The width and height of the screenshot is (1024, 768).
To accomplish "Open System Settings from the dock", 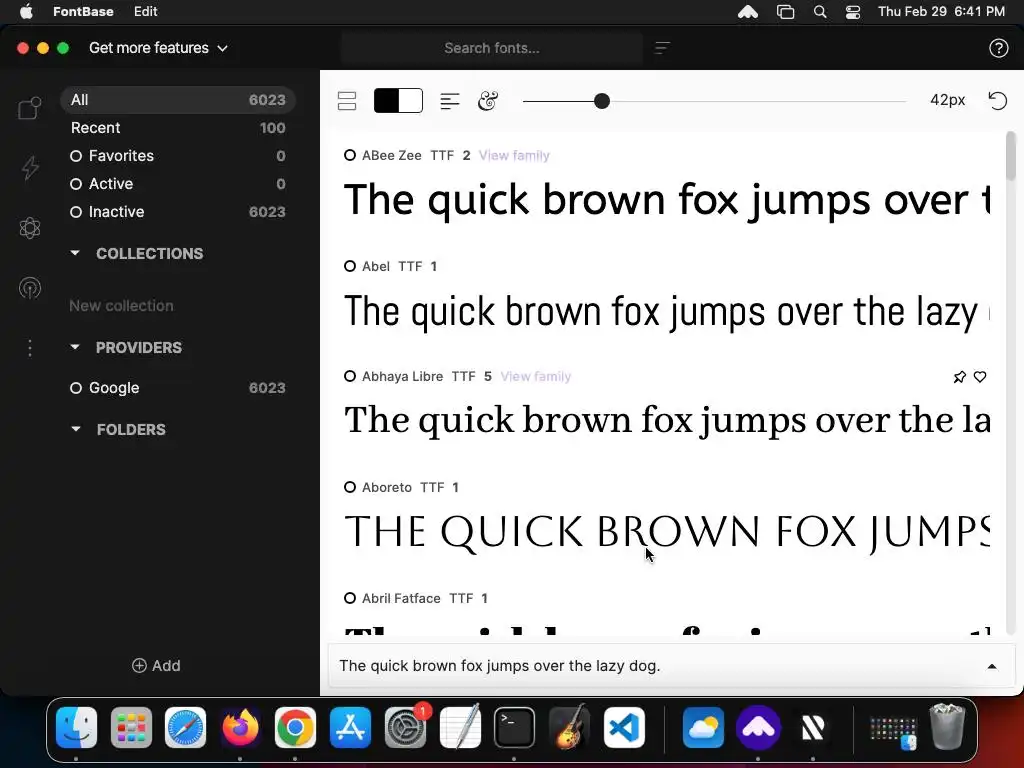I will (405, 727).
